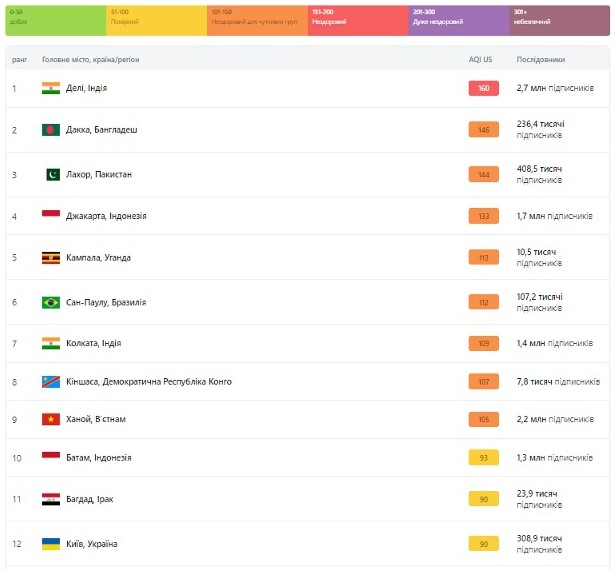Click the Послідовники column header
Image resolution: width=615 pixels, height=570 pixels.
pos(540,60)
